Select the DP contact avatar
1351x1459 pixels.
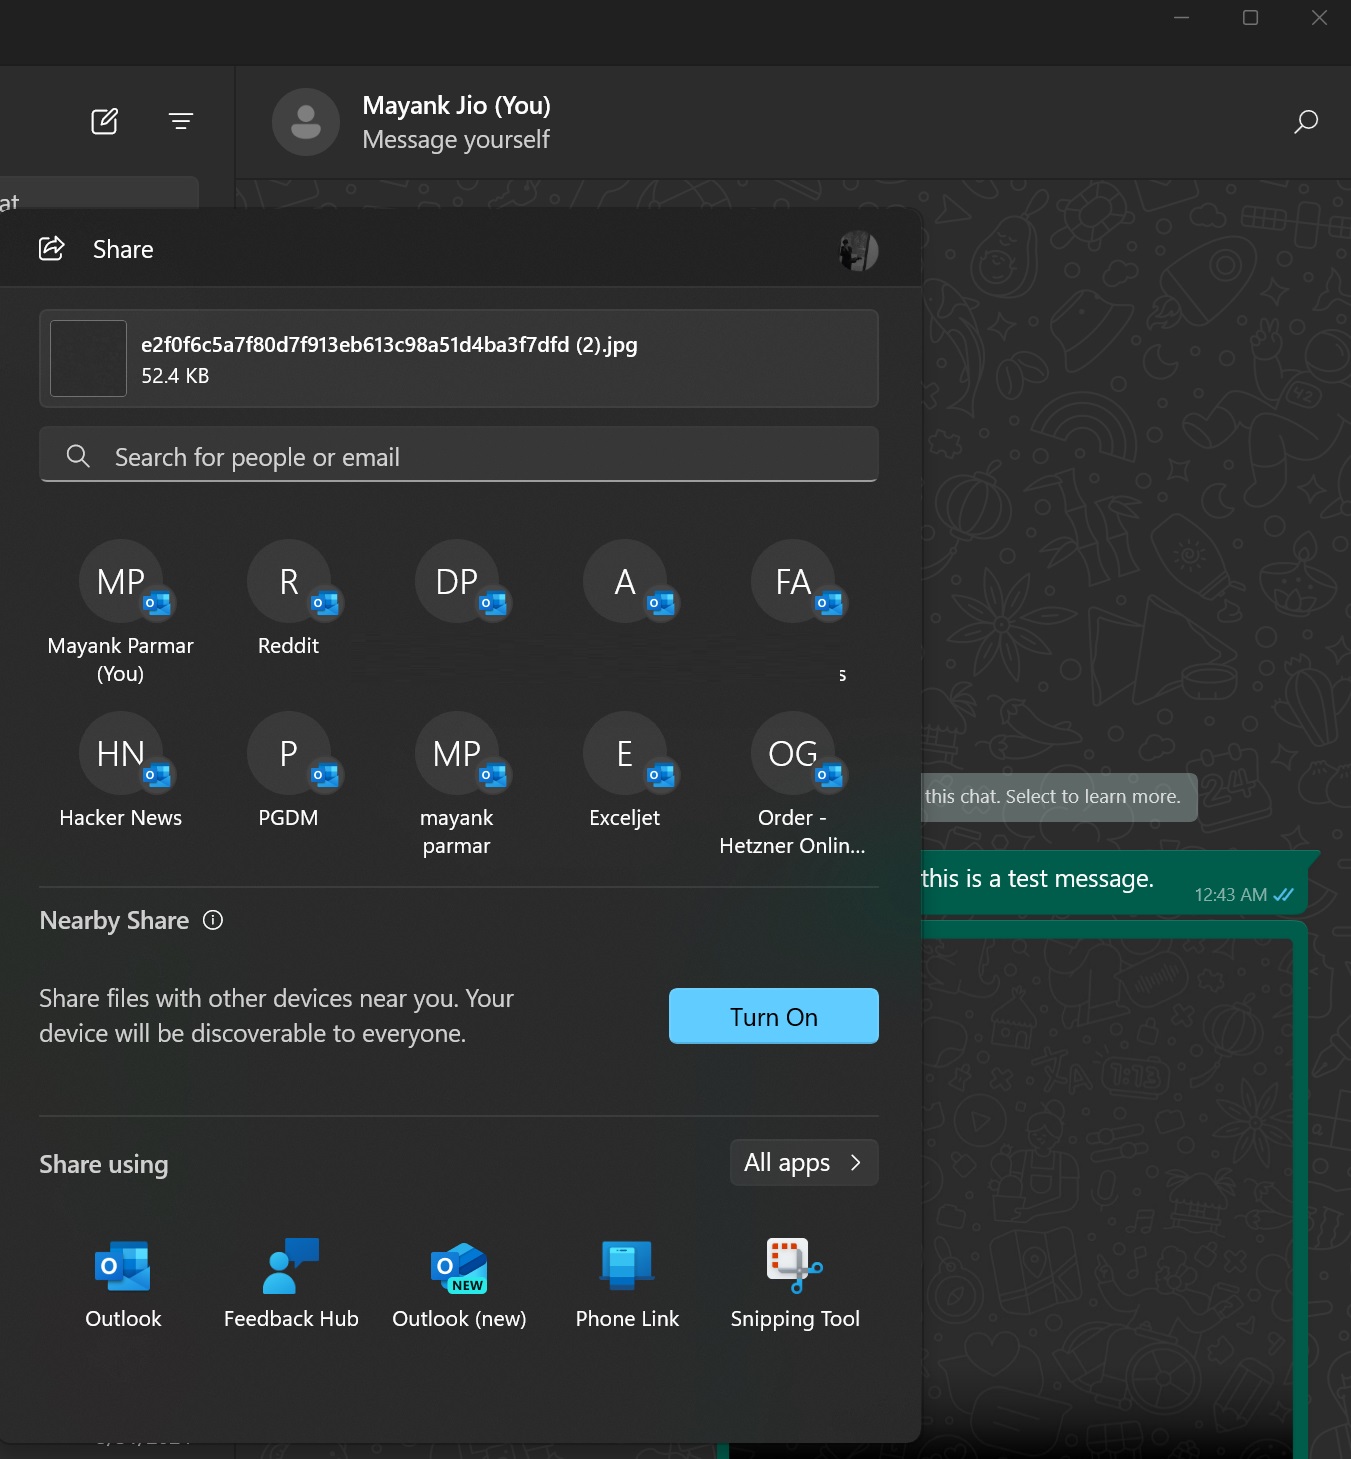(457, 581)
